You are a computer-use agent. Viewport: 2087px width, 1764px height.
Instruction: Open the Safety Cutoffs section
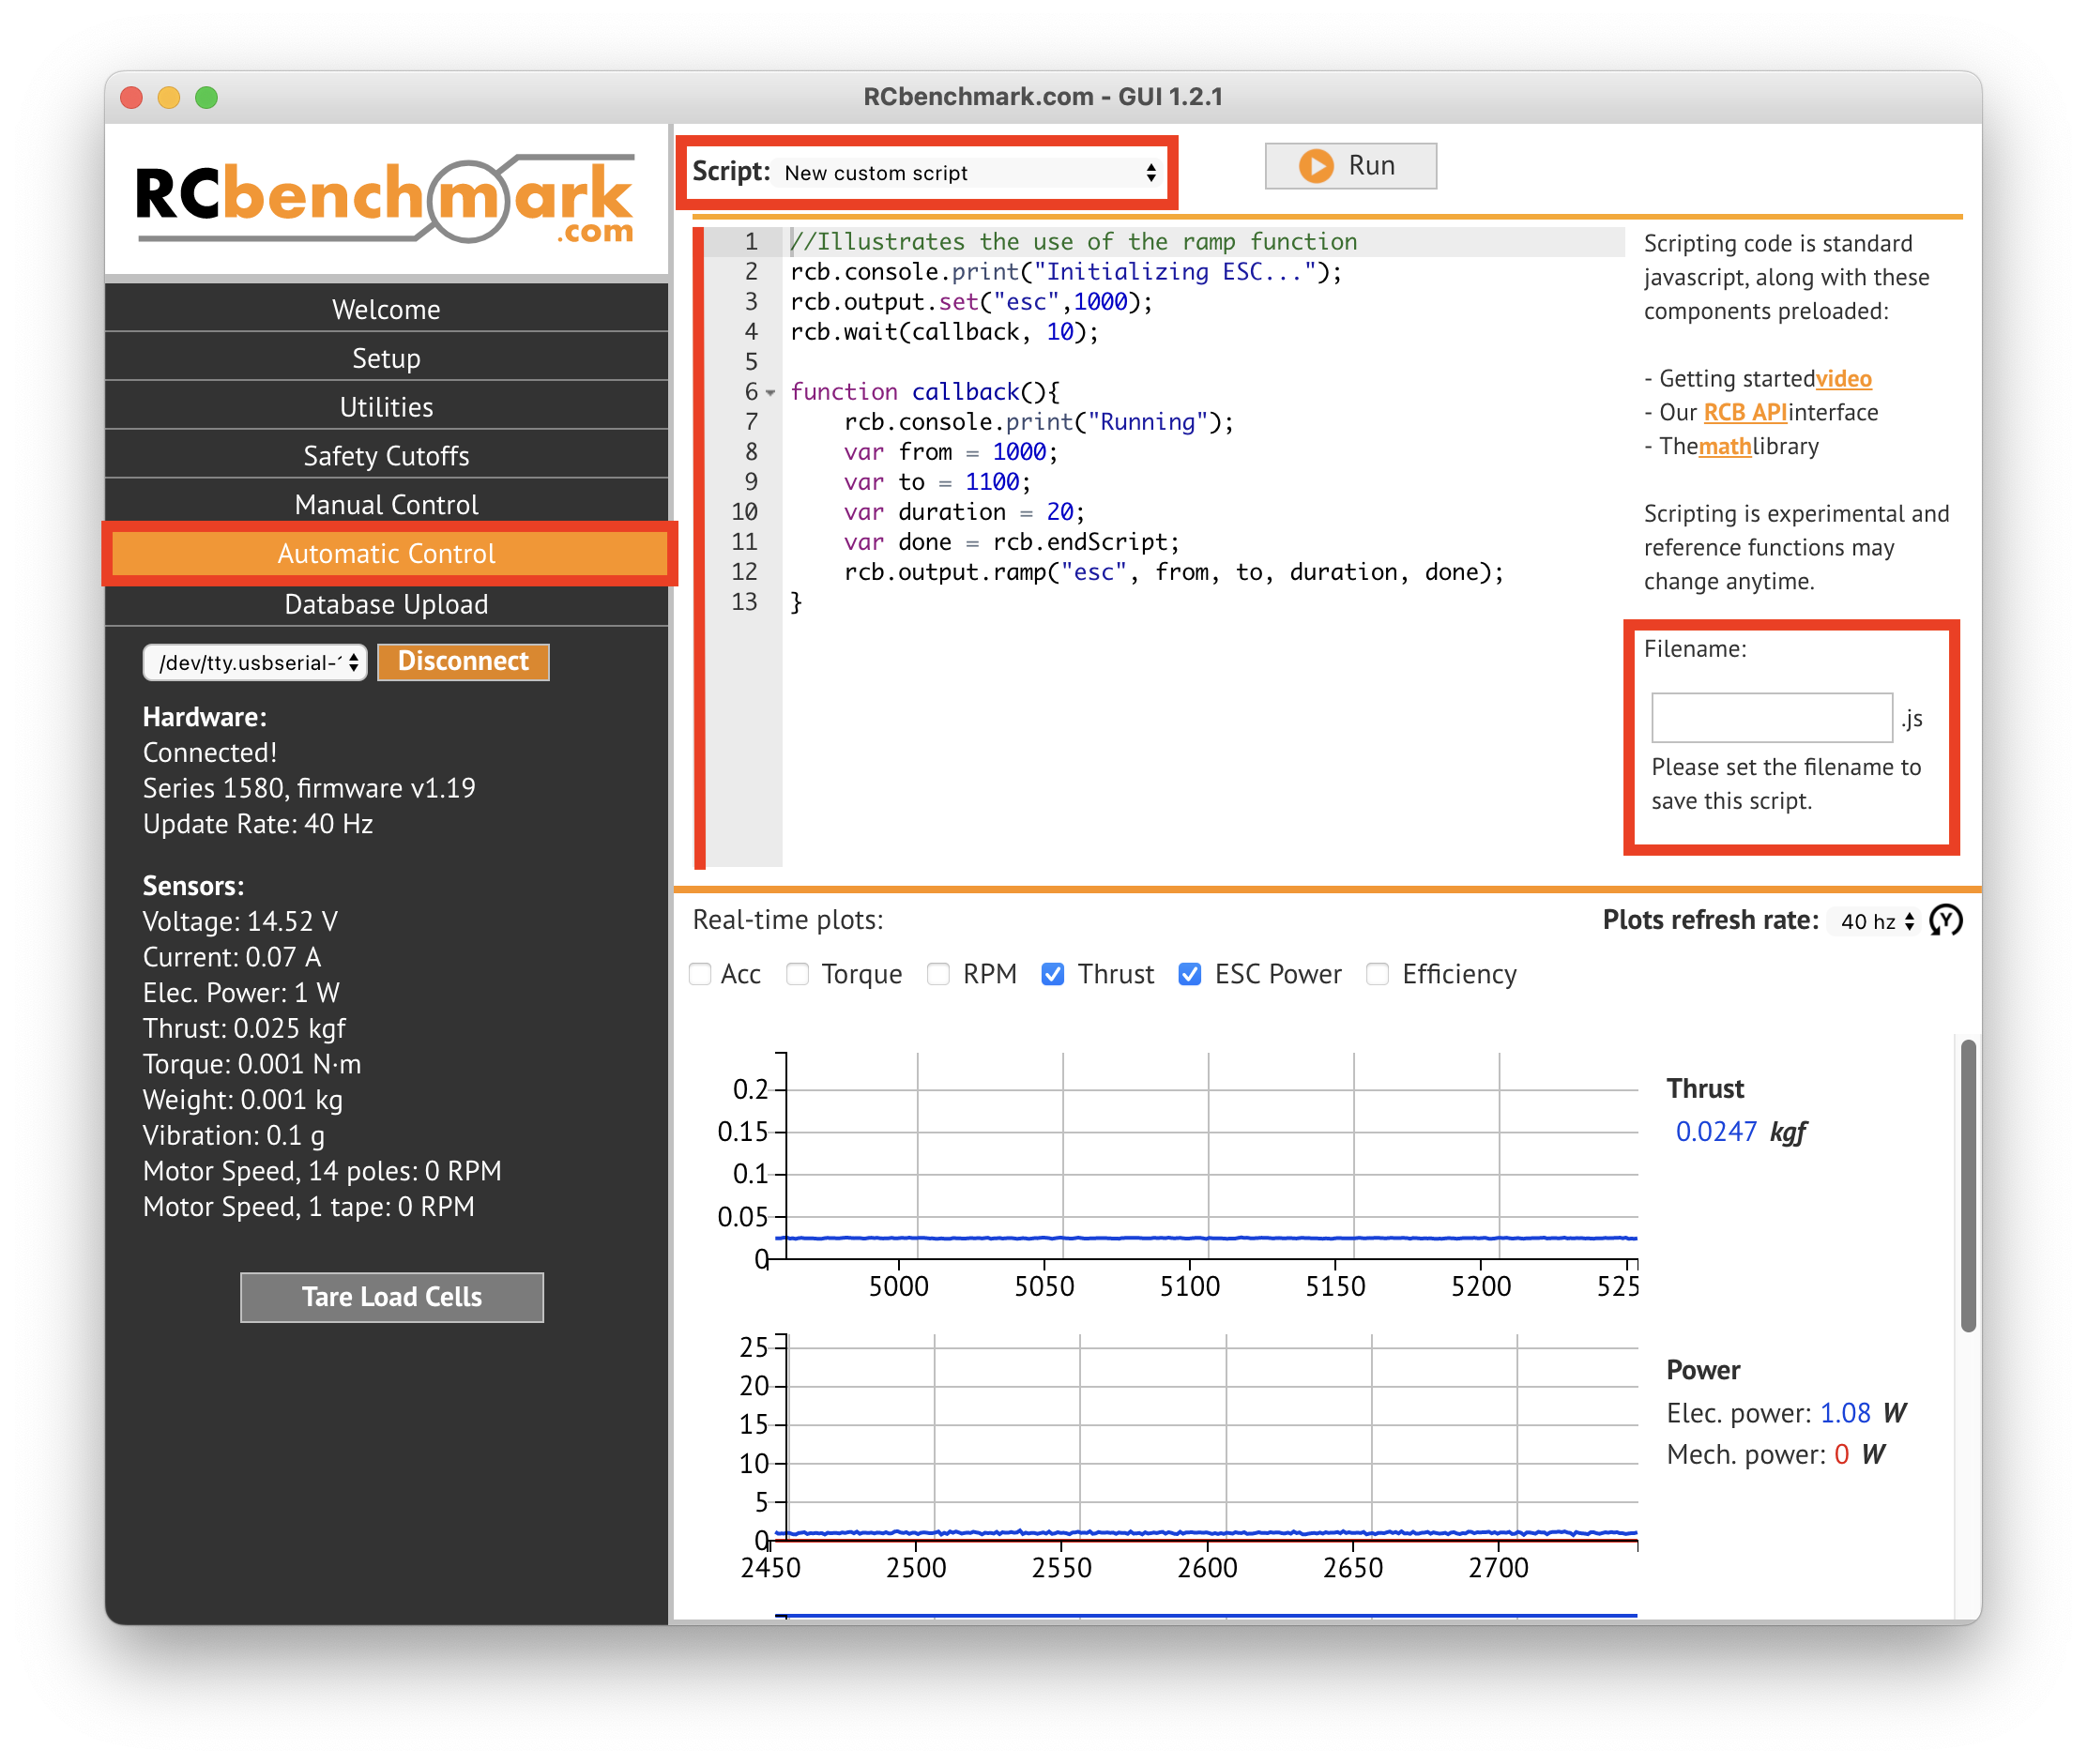(x=386, y=456)
